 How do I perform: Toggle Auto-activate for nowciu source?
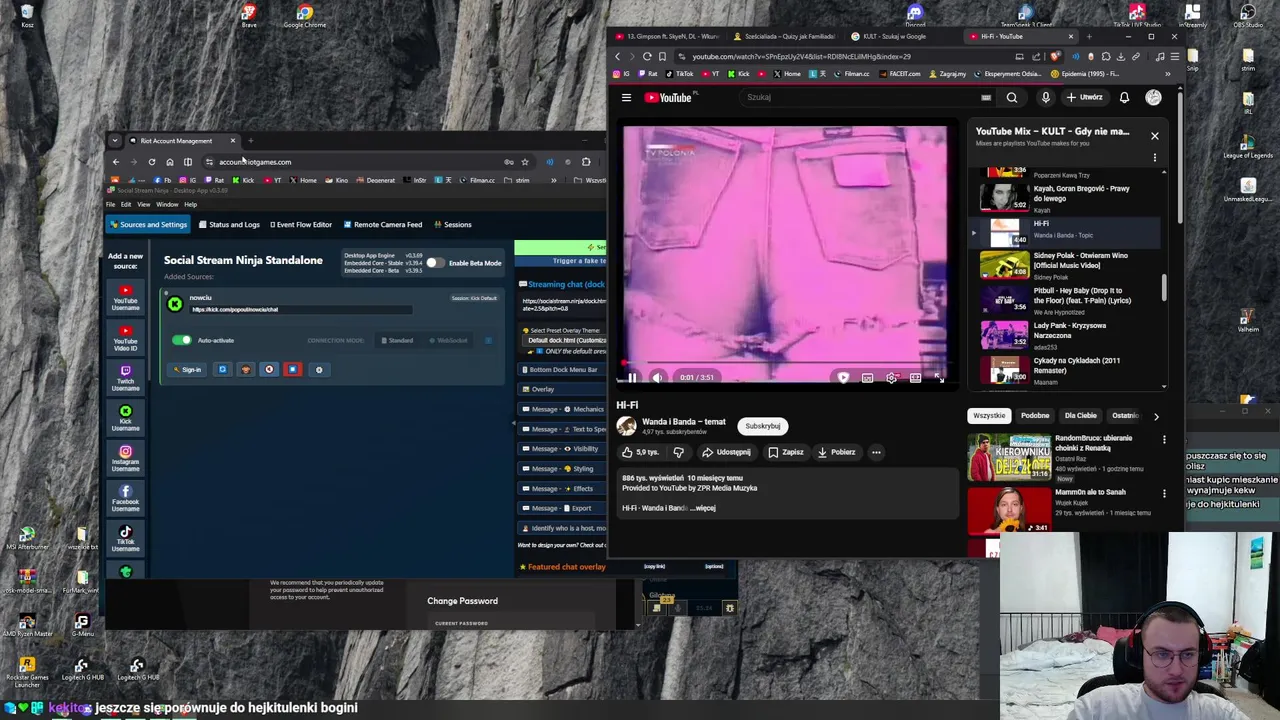coord(181,340)
